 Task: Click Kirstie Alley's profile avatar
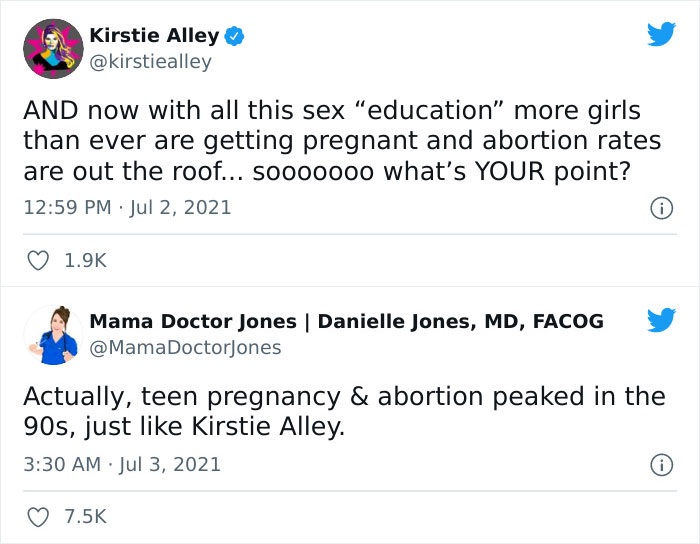(52, 48)
